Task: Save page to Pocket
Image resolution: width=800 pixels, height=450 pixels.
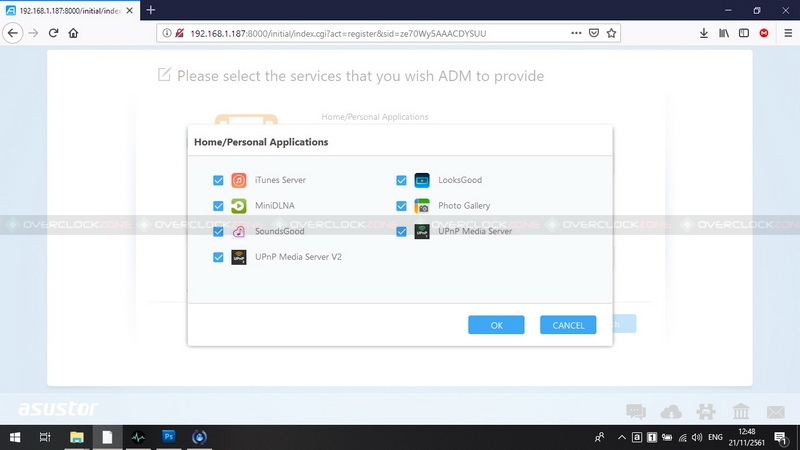Action: coord(594,33)
